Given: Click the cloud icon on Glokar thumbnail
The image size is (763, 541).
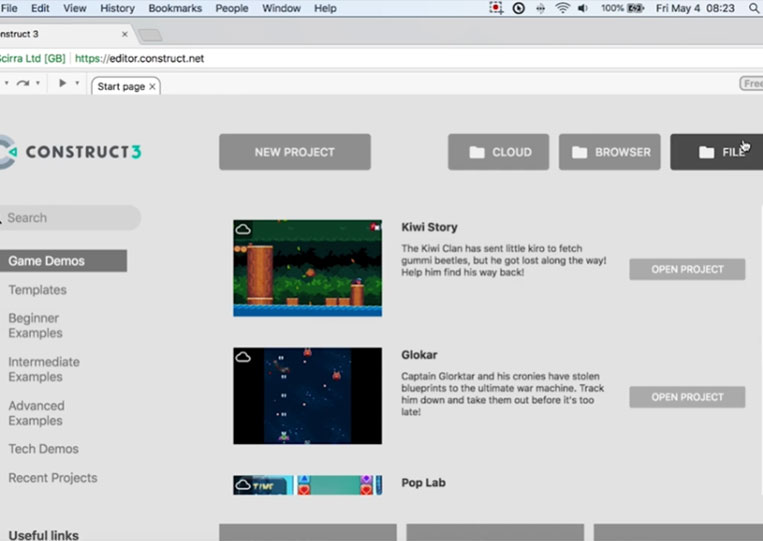Looking at the screenshot, I should point(243,357).
